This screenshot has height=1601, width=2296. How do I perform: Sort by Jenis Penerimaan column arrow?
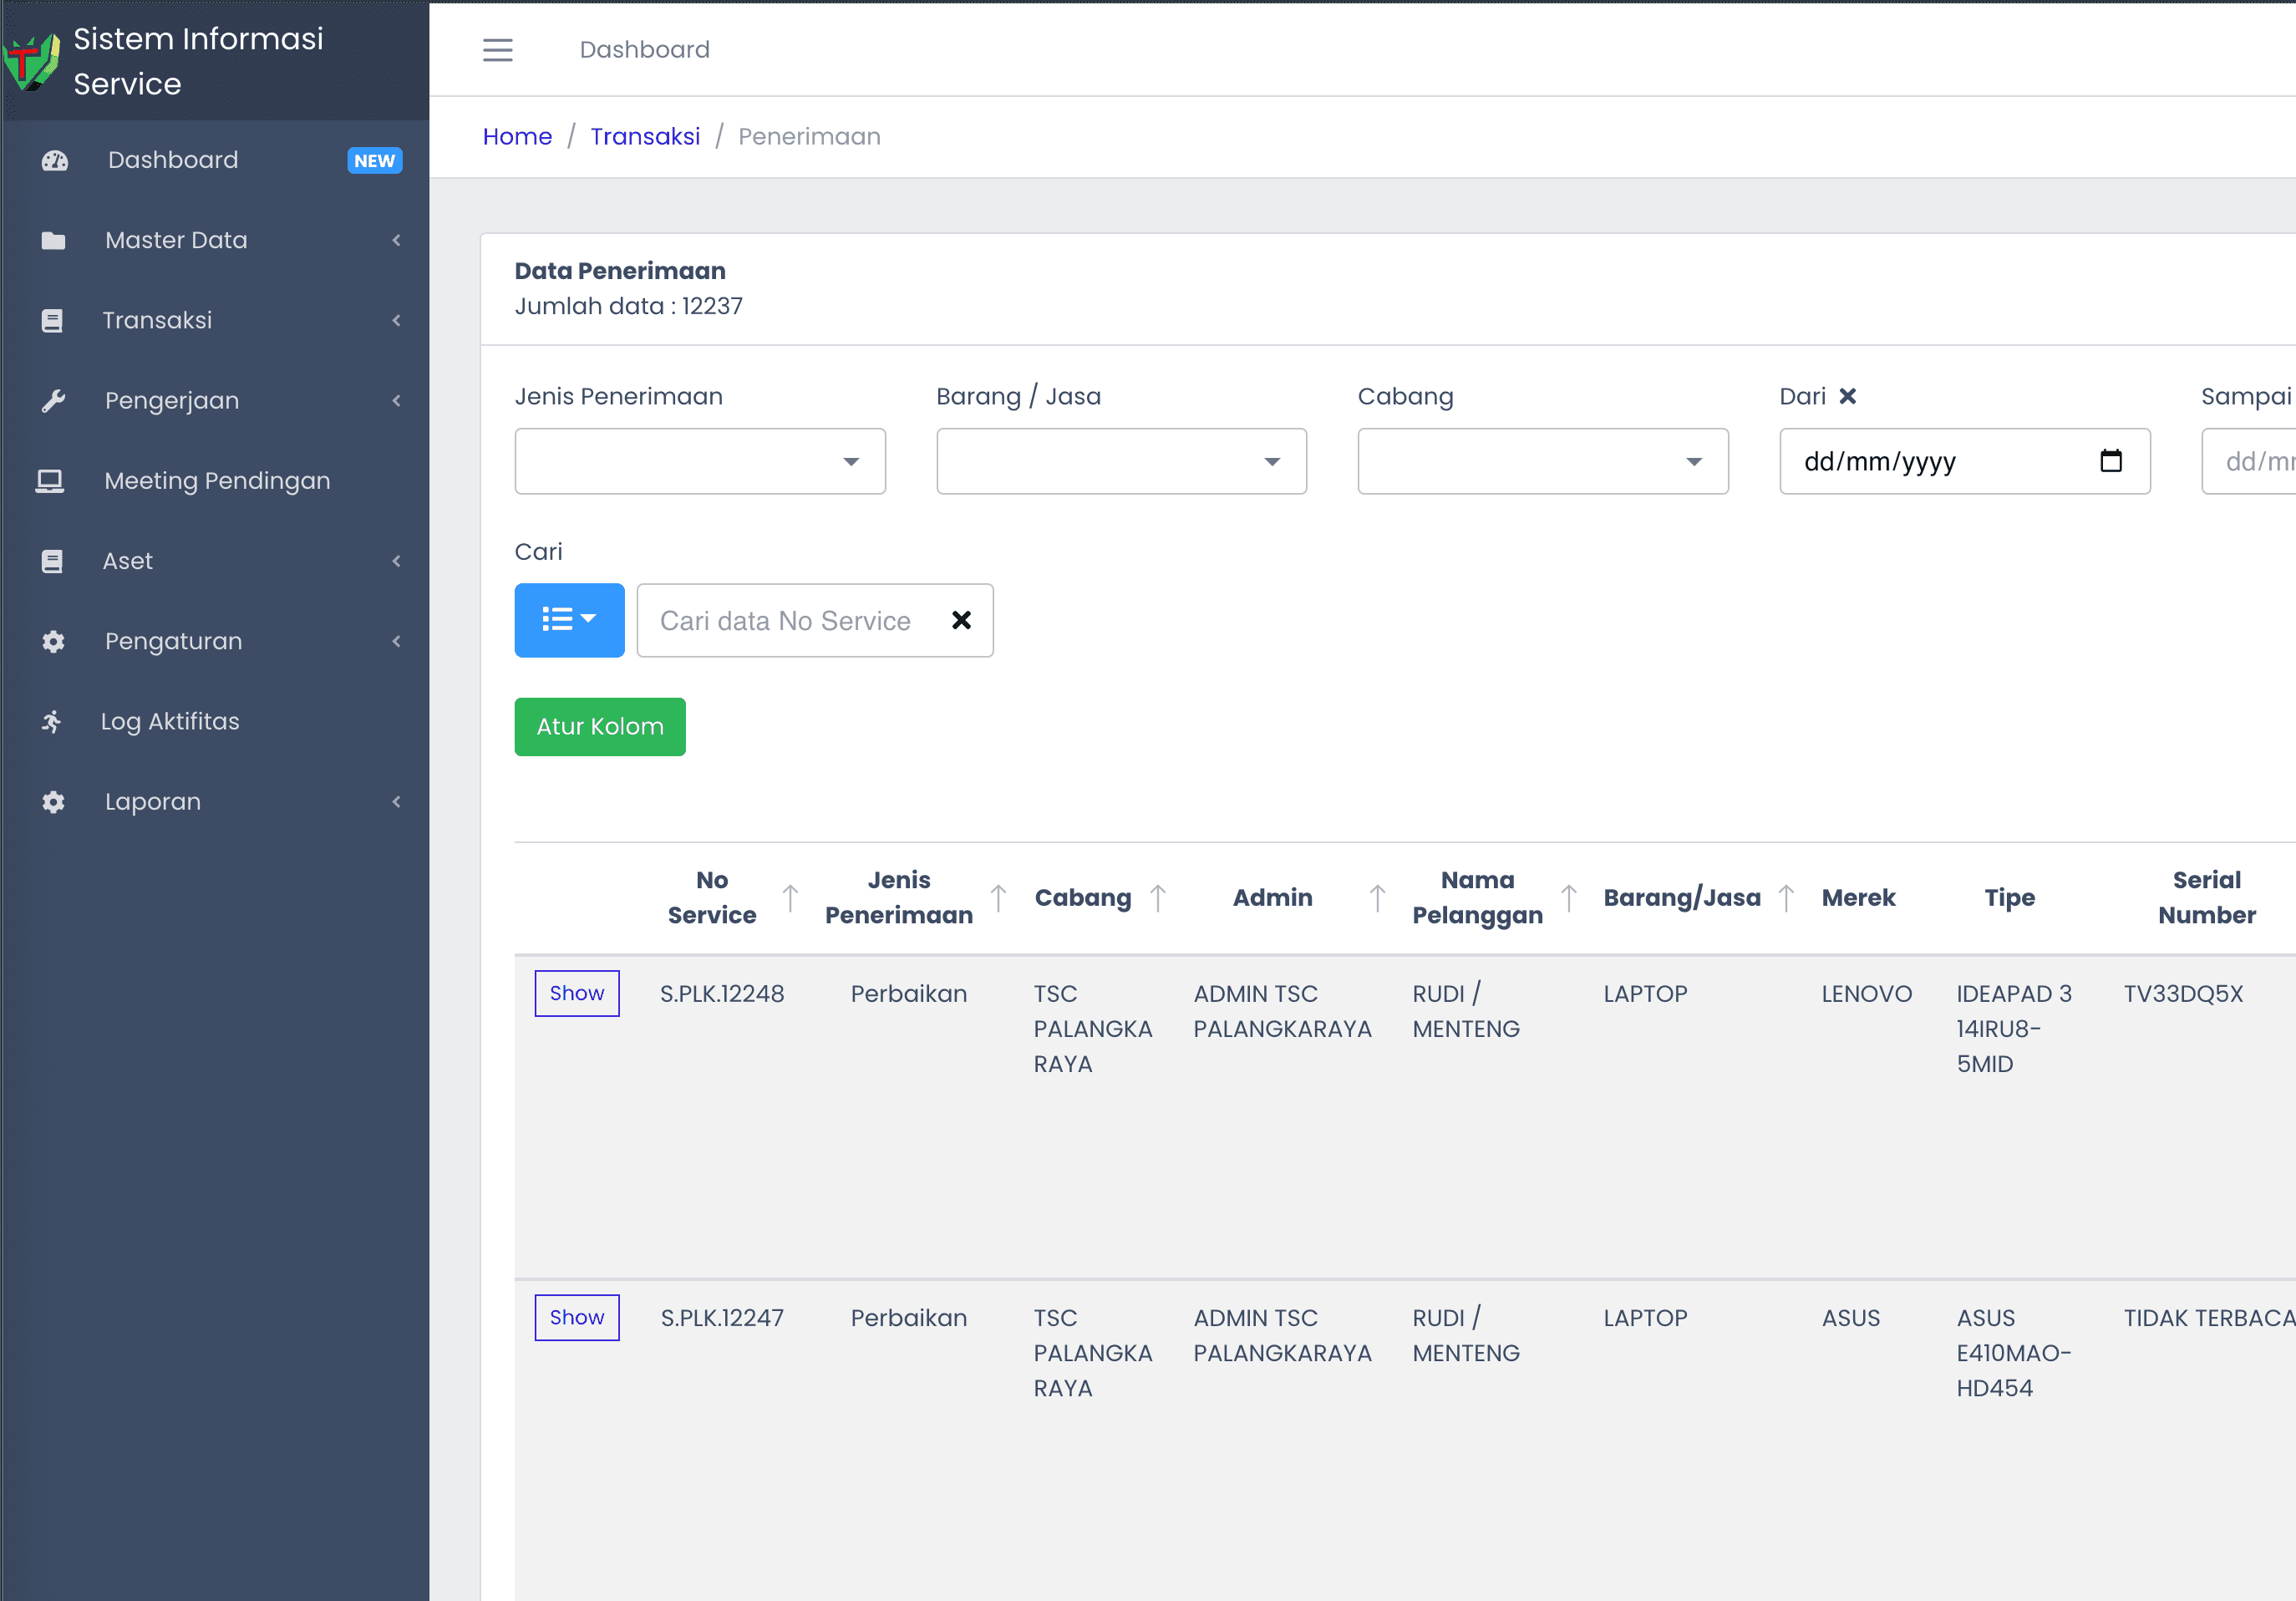[998, 898]
